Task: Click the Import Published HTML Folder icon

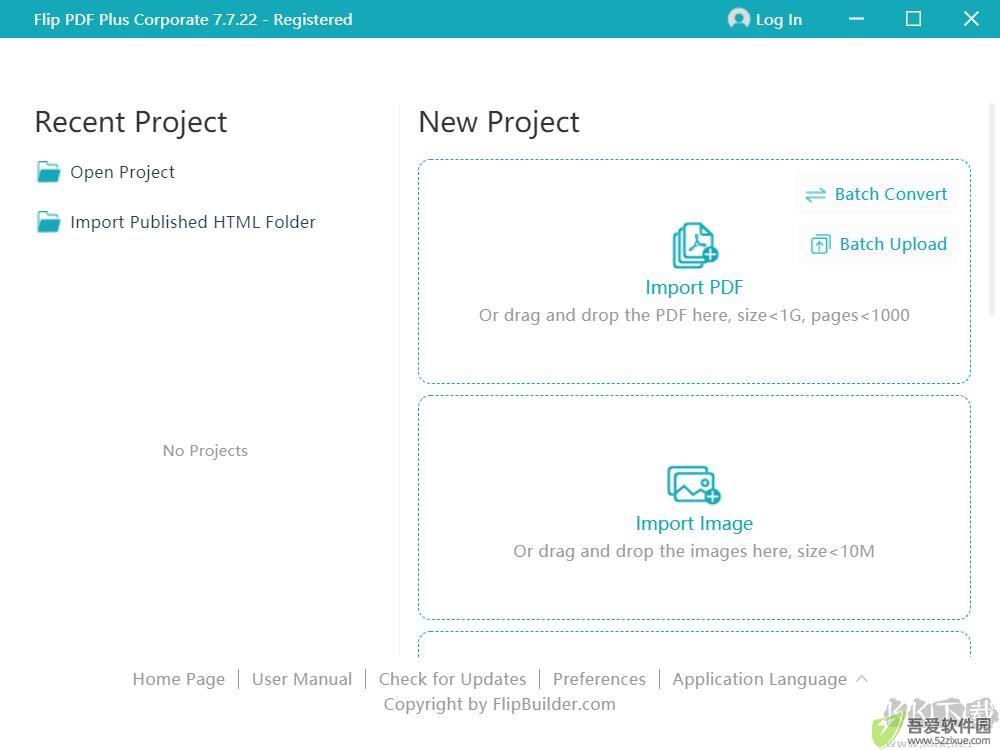Action: coord(48,222)
